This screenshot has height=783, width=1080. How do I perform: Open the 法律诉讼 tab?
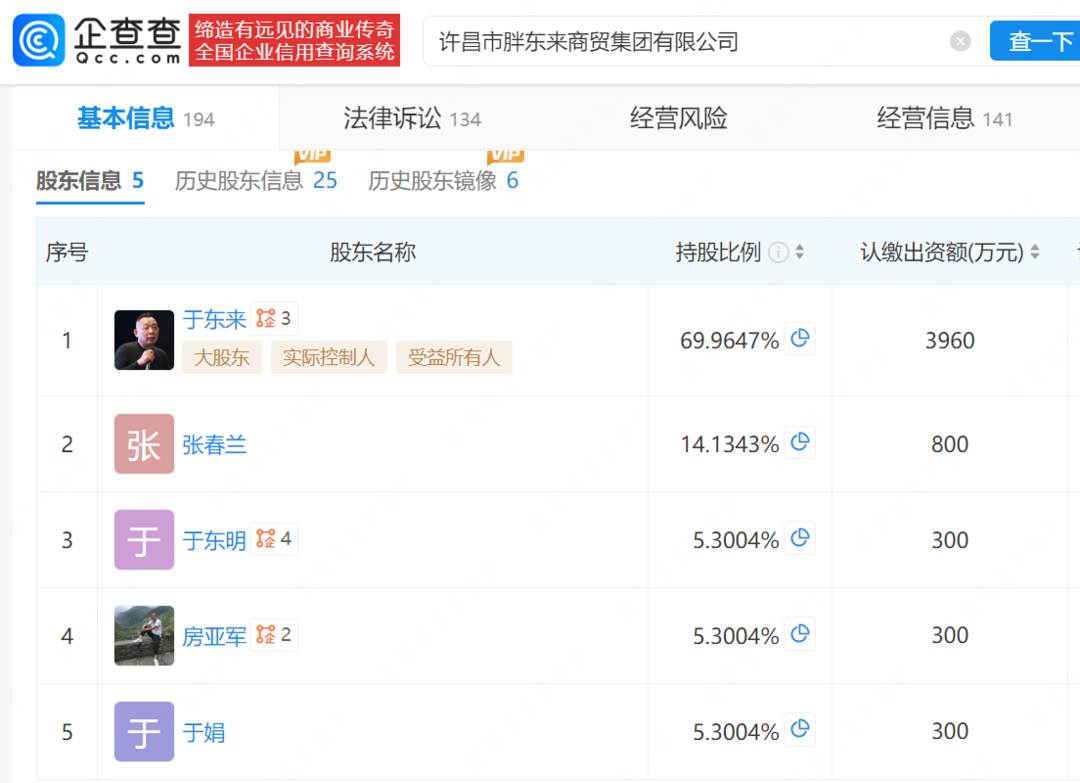pyautogui.click(x=412, y=118)
